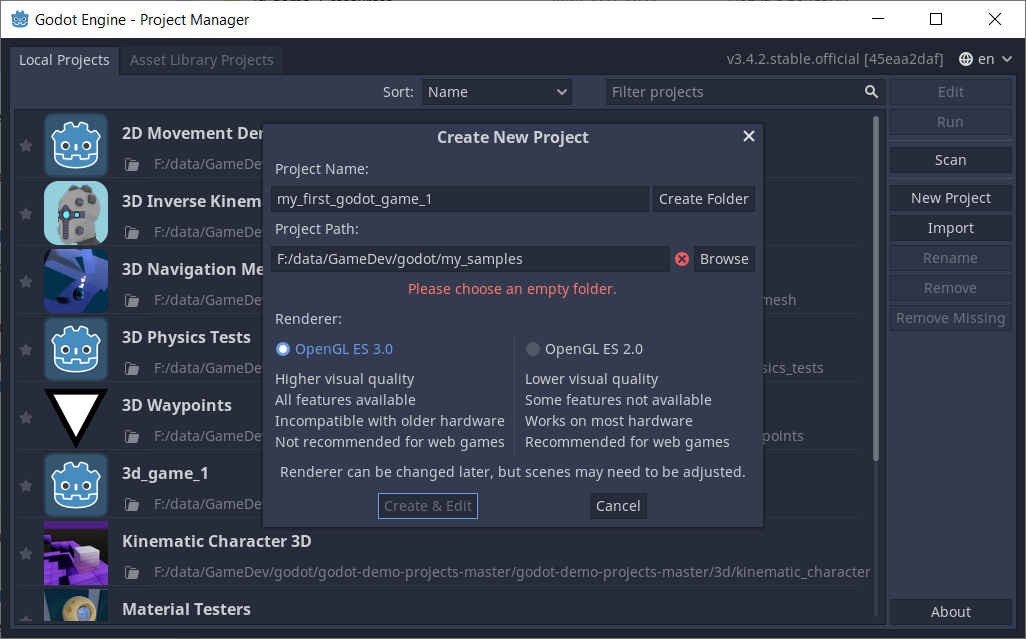Click the Scan button

coord(951,160)
